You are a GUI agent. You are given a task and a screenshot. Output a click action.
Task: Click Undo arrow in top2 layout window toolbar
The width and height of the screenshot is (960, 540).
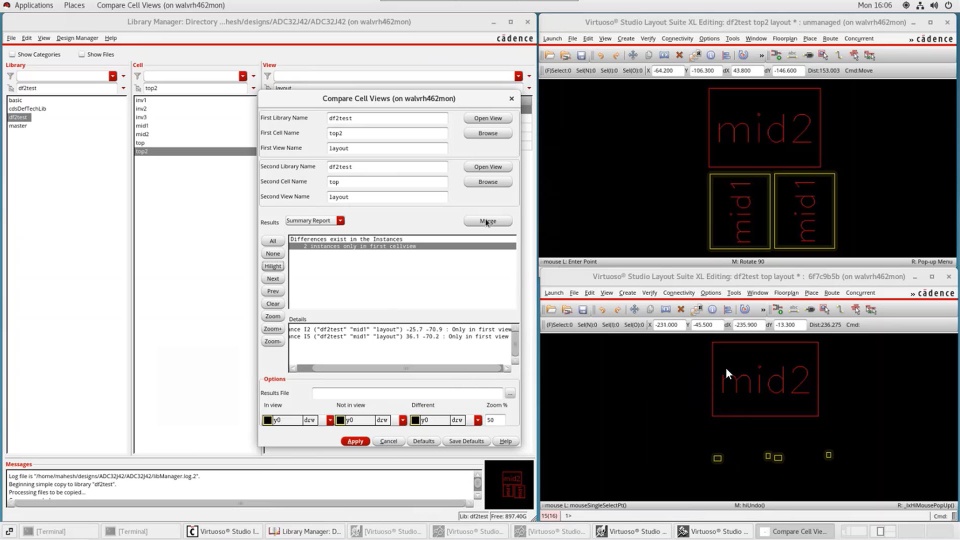601,55
